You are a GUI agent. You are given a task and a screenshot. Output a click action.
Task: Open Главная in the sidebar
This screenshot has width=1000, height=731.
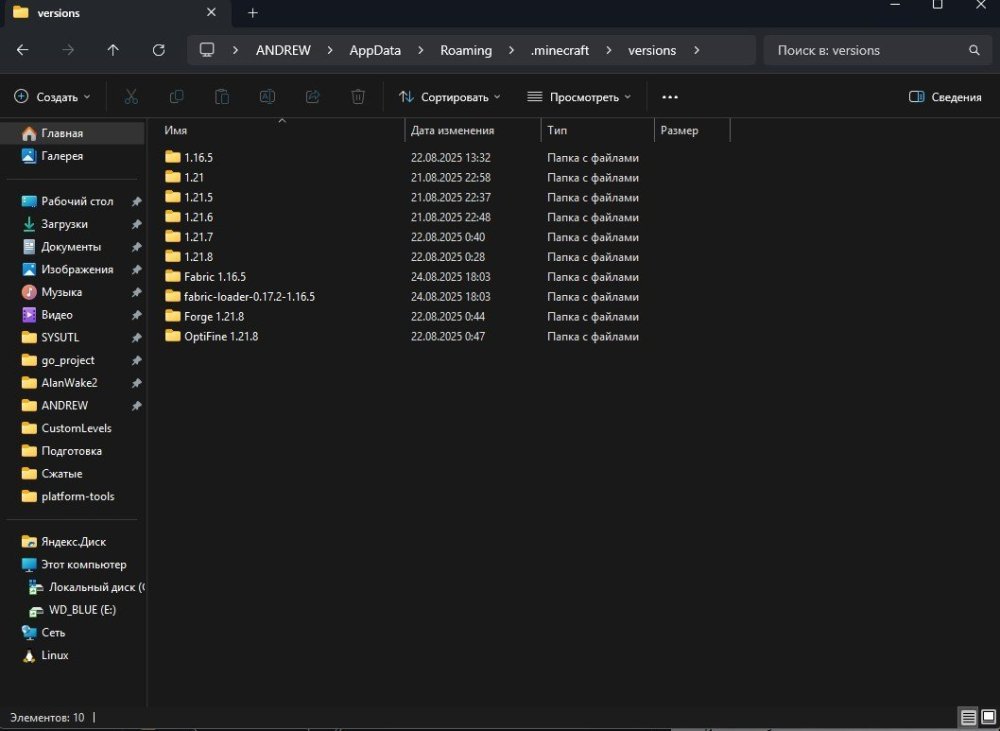[x=74, y=133]
